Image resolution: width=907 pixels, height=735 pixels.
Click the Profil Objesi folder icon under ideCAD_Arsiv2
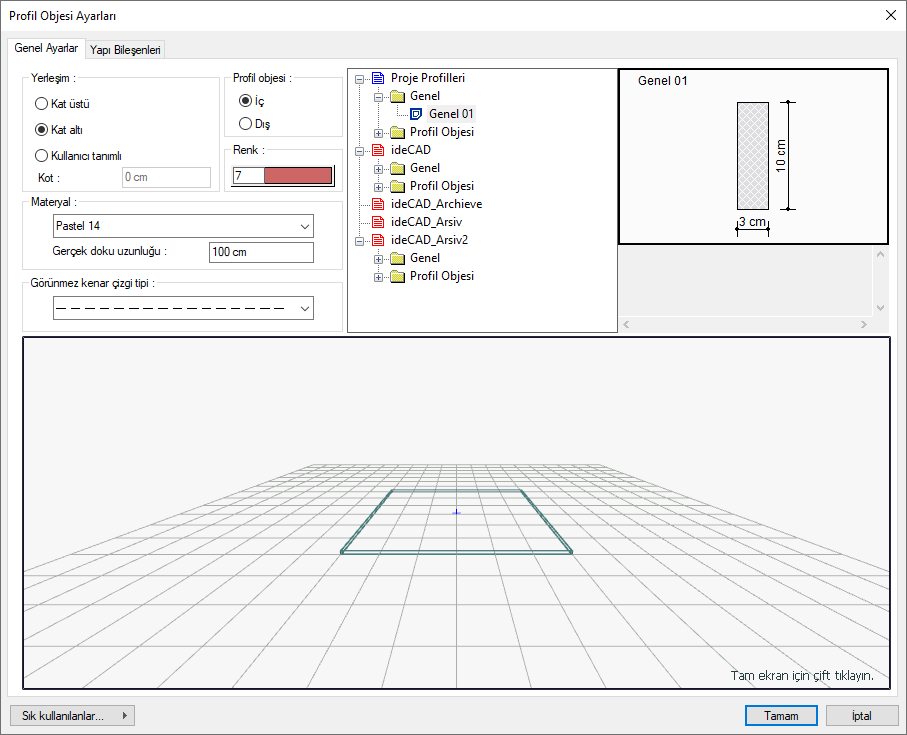pyautogui.click(x=397, y=276)
